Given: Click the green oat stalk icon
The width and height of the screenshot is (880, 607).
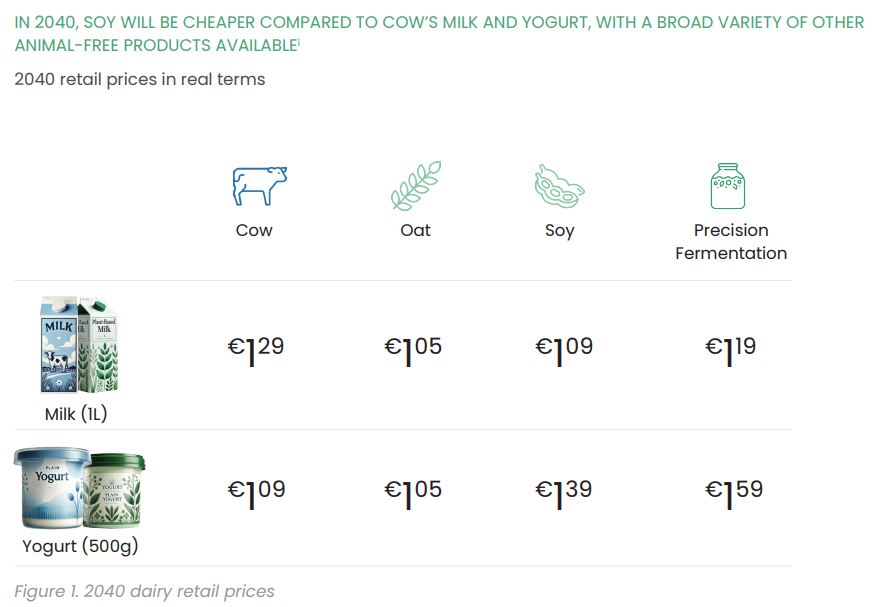Looking at the screenshot, I should point(416,186).
